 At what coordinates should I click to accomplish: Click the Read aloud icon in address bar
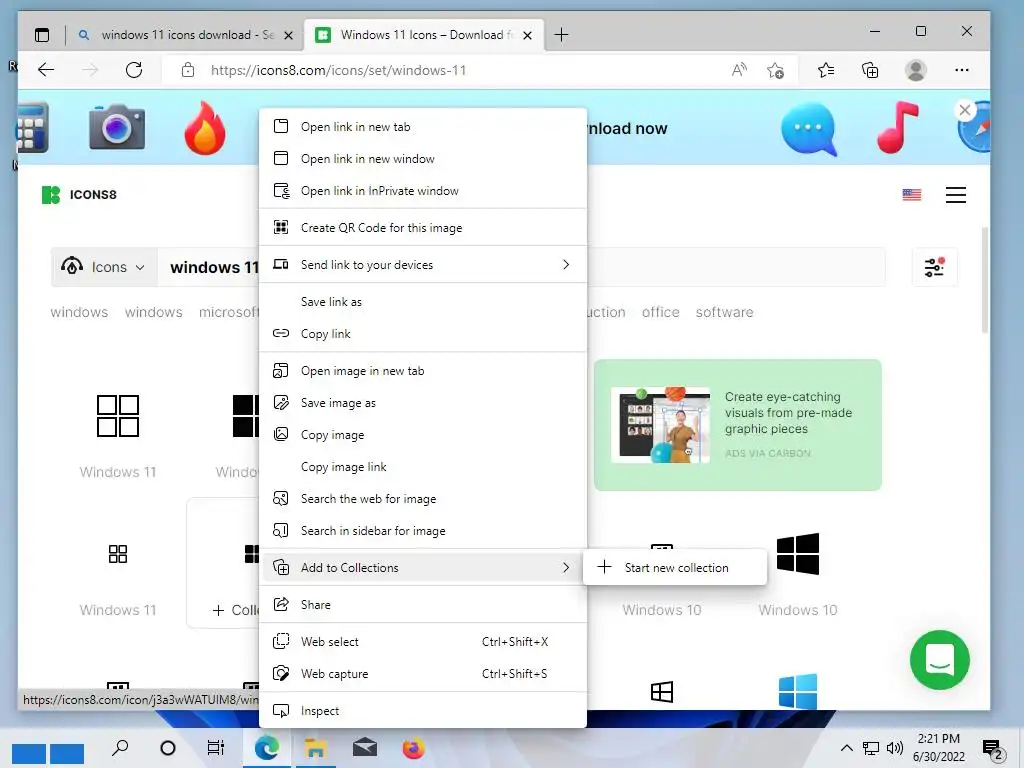tap(739, 70)
